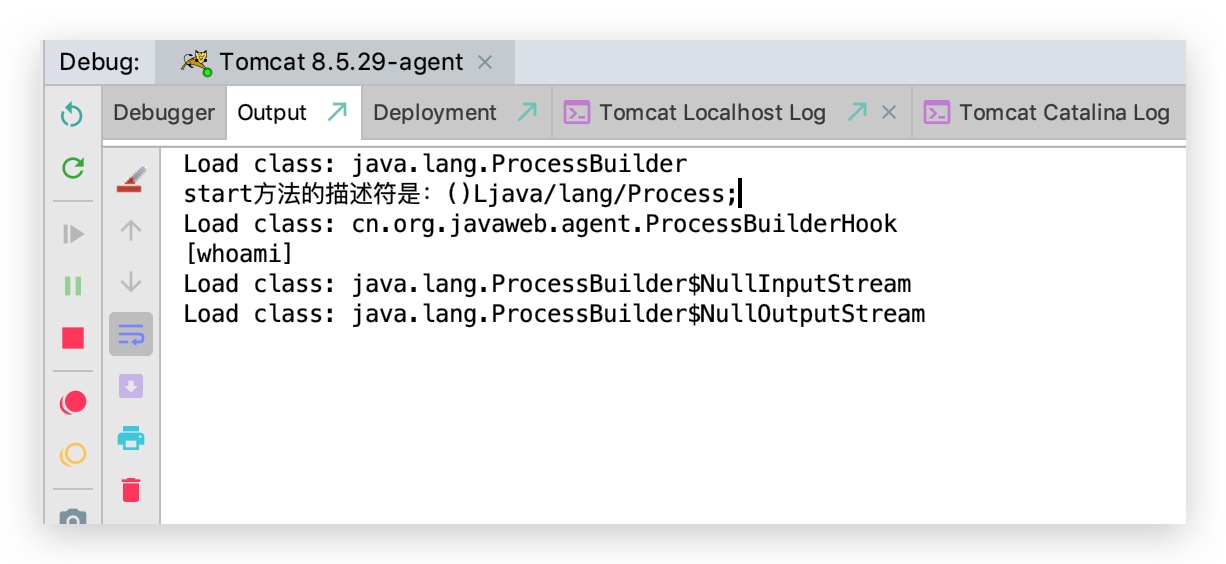The height and width of the screenshot is (564, 1226).
Task: Toggle soft-wrap for console output
Action: point(131,334)
